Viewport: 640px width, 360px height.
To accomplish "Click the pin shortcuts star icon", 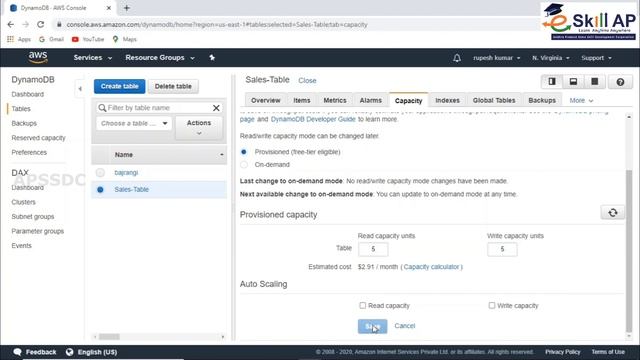I will 212,58.
